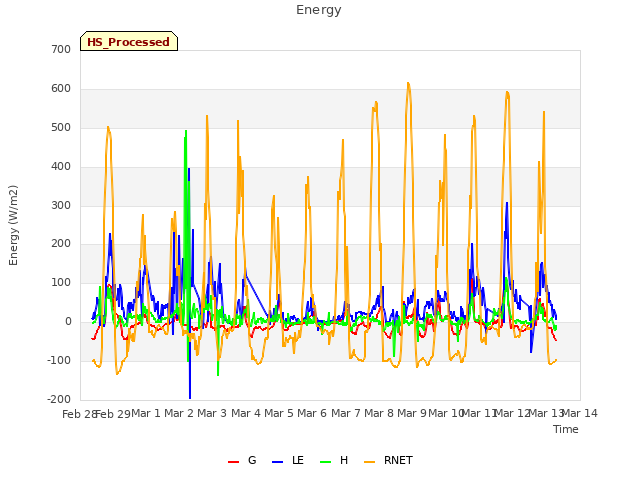Click the blue LE legend color marker
Viewport: 640px width, 480px height.
point(277,462)
